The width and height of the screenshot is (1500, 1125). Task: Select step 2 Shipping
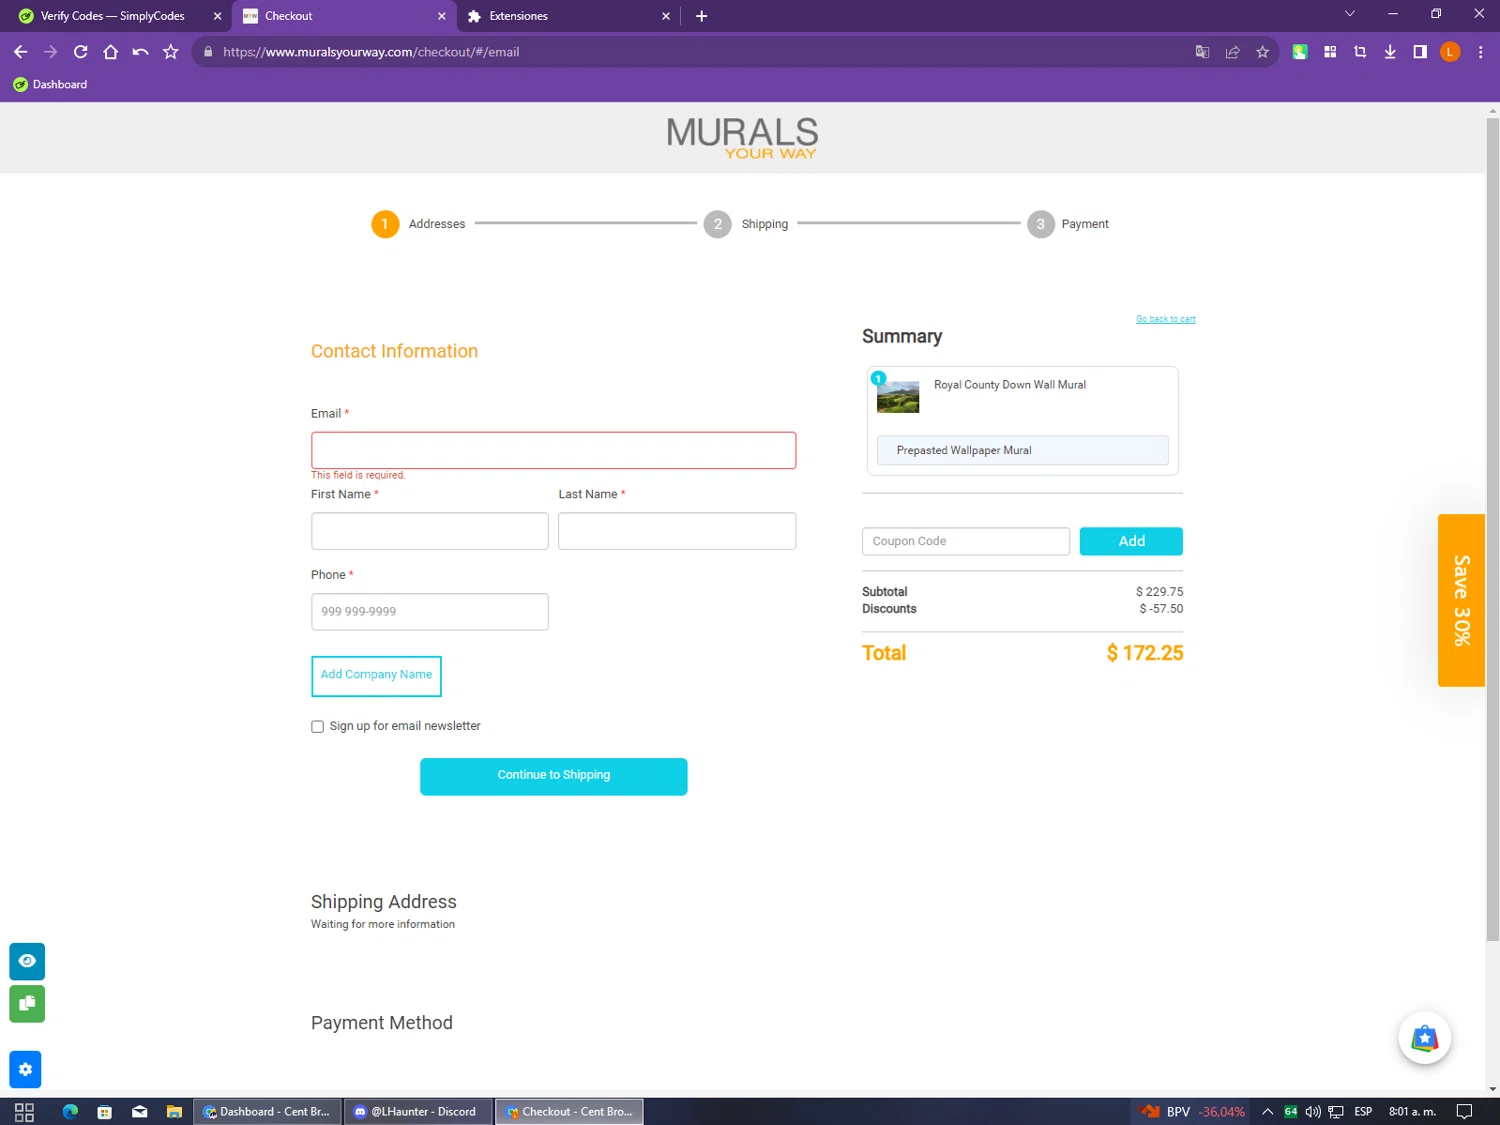(746, 224)
